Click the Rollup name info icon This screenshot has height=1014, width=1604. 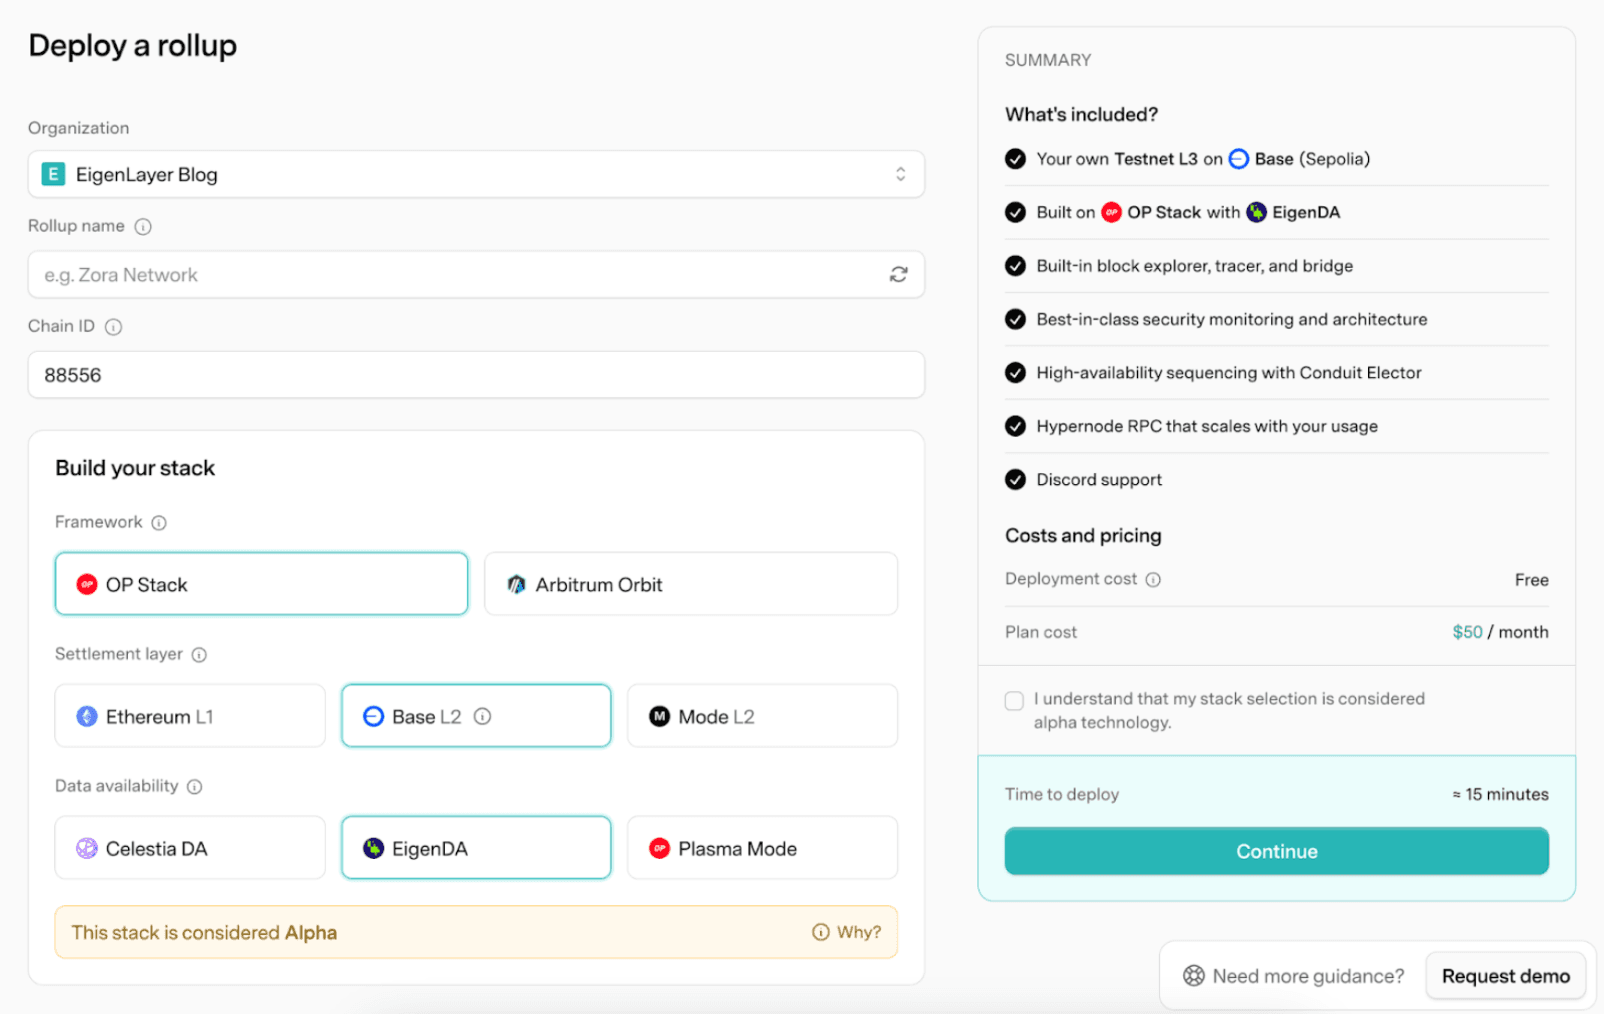[143, 227]
